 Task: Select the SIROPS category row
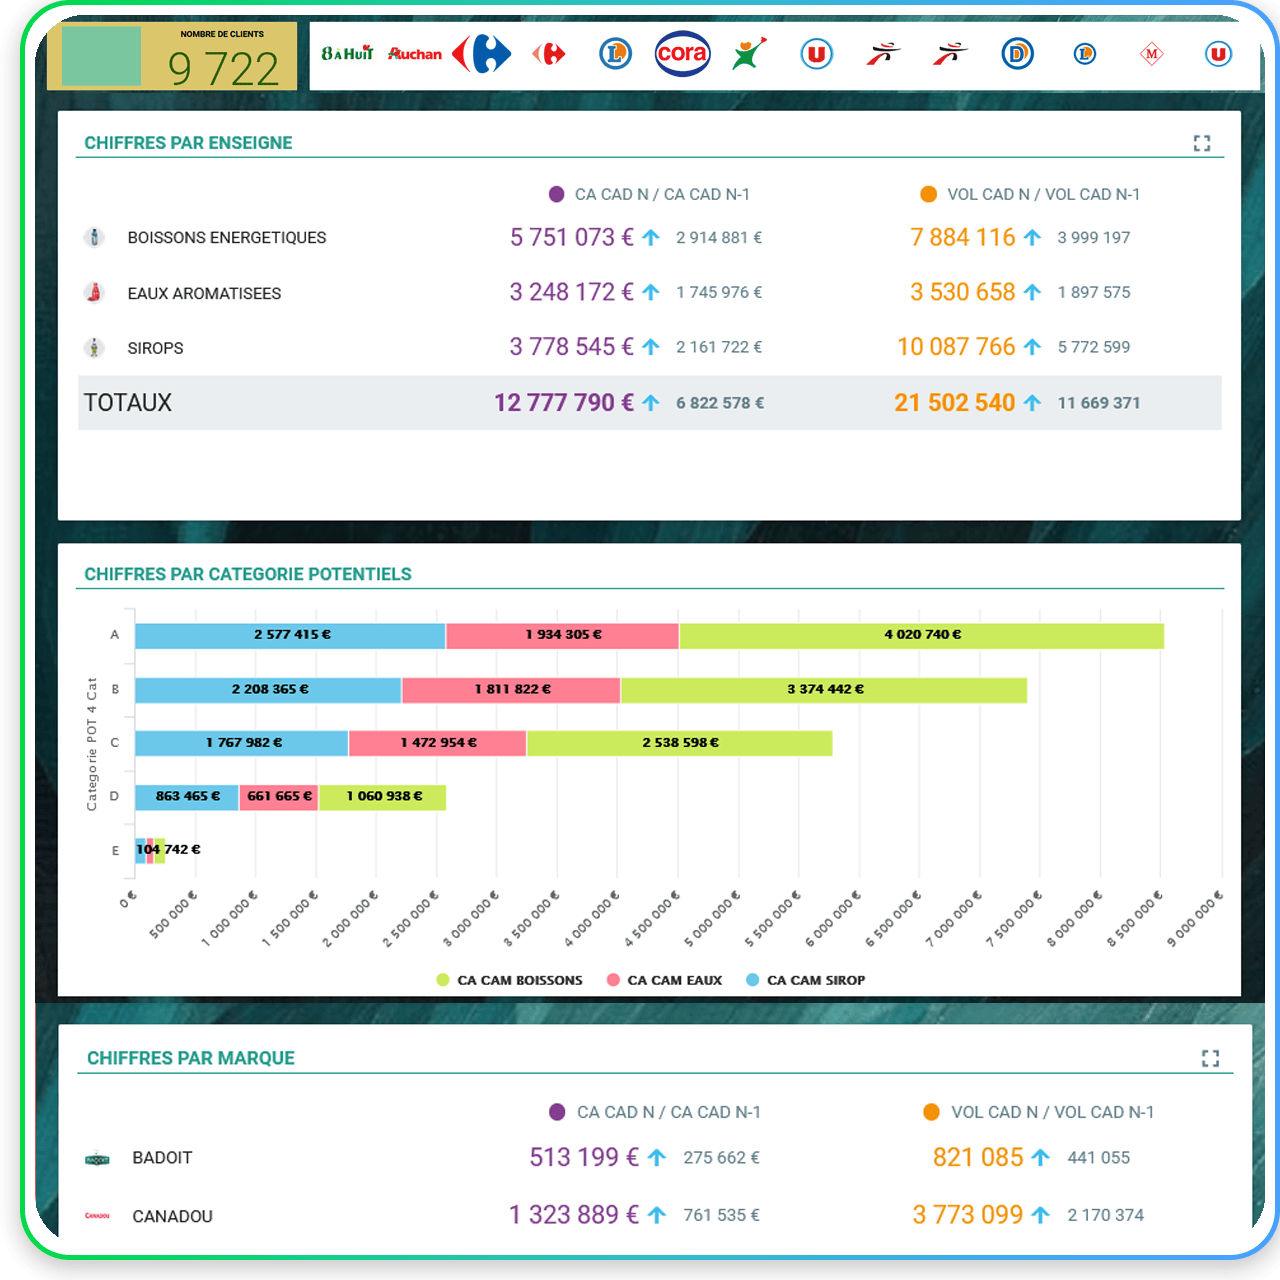pos(155,349)
